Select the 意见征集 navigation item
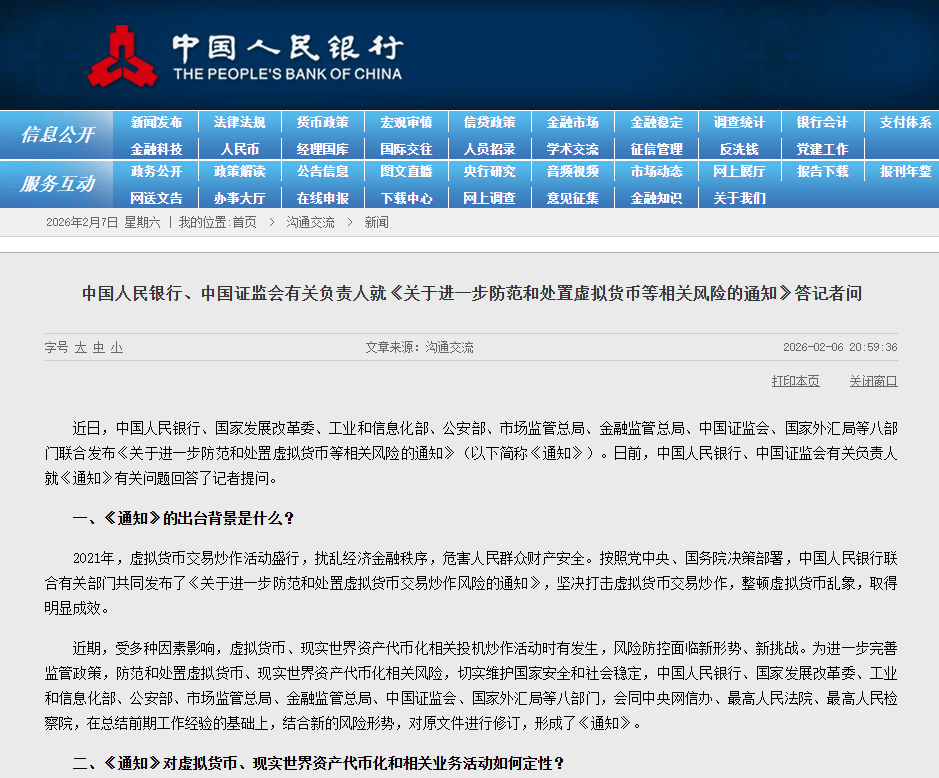 tap(572, 198)
